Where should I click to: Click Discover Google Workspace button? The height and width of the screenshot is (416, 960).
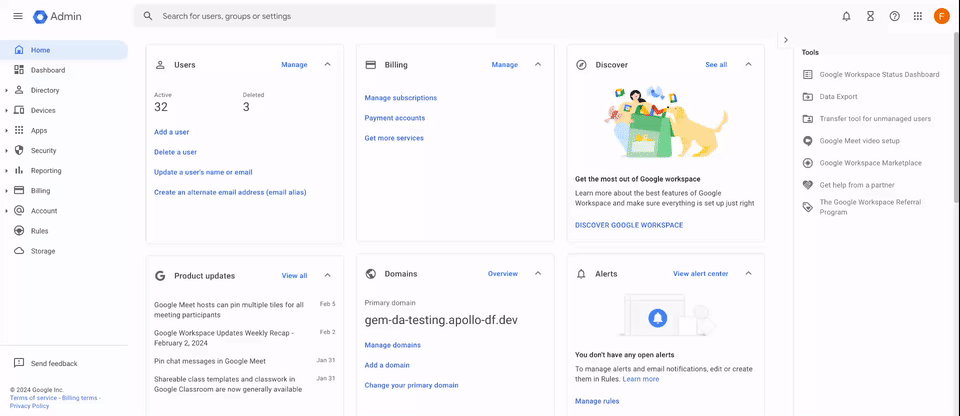tap(629, 225)
